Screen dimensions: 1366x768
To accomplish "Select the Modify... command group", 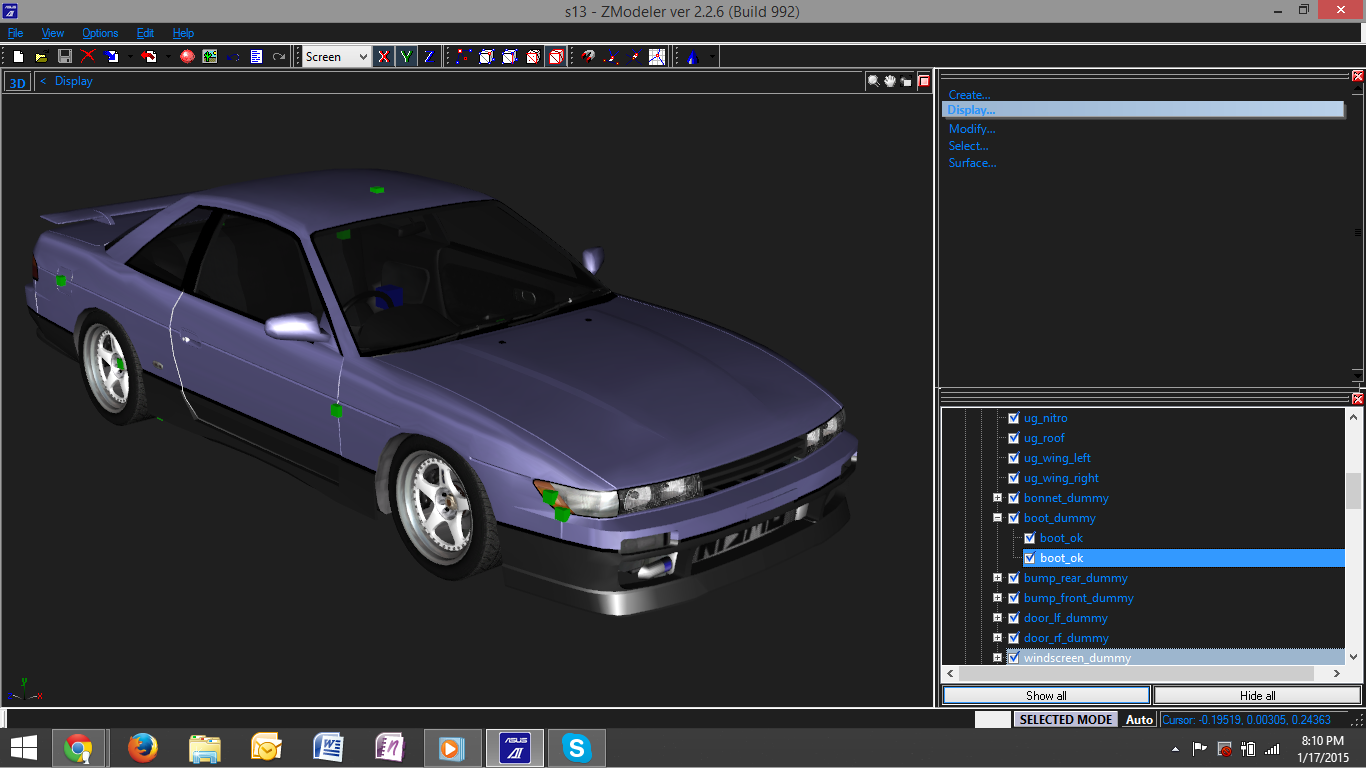I will (x=972, y=129).
